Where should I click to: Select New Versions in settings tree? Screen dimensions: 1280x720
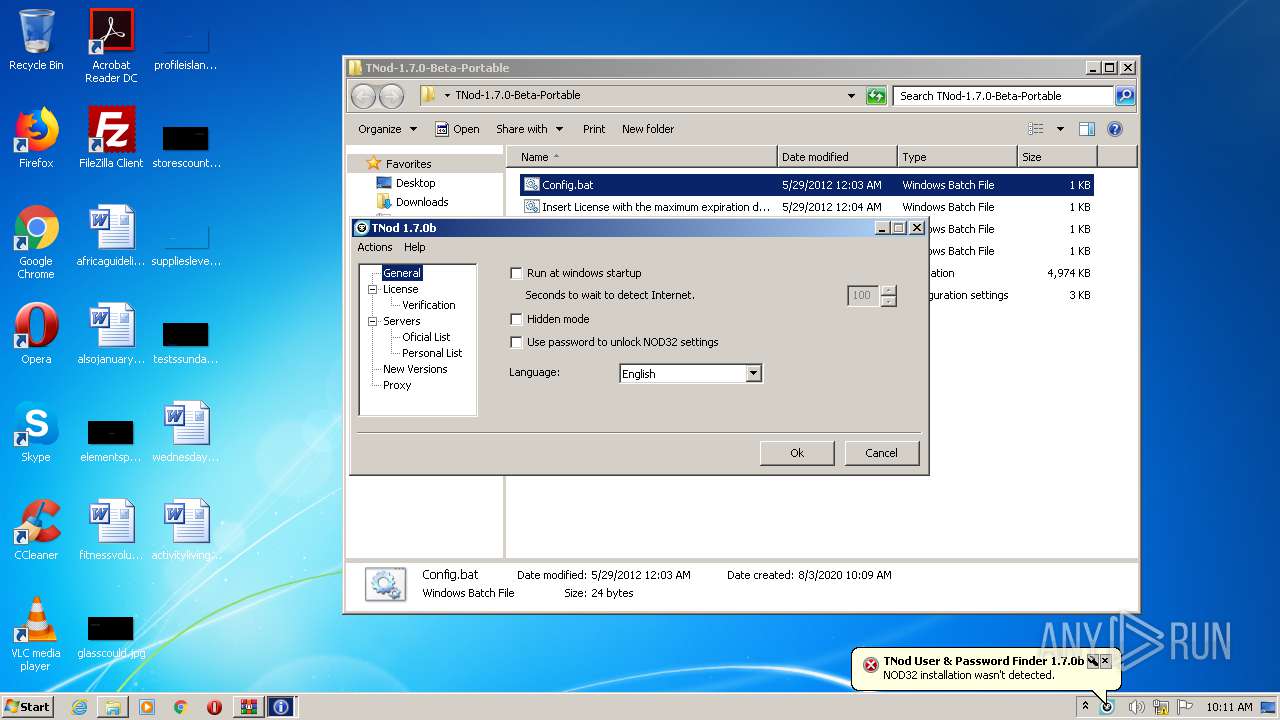point(415,369)
